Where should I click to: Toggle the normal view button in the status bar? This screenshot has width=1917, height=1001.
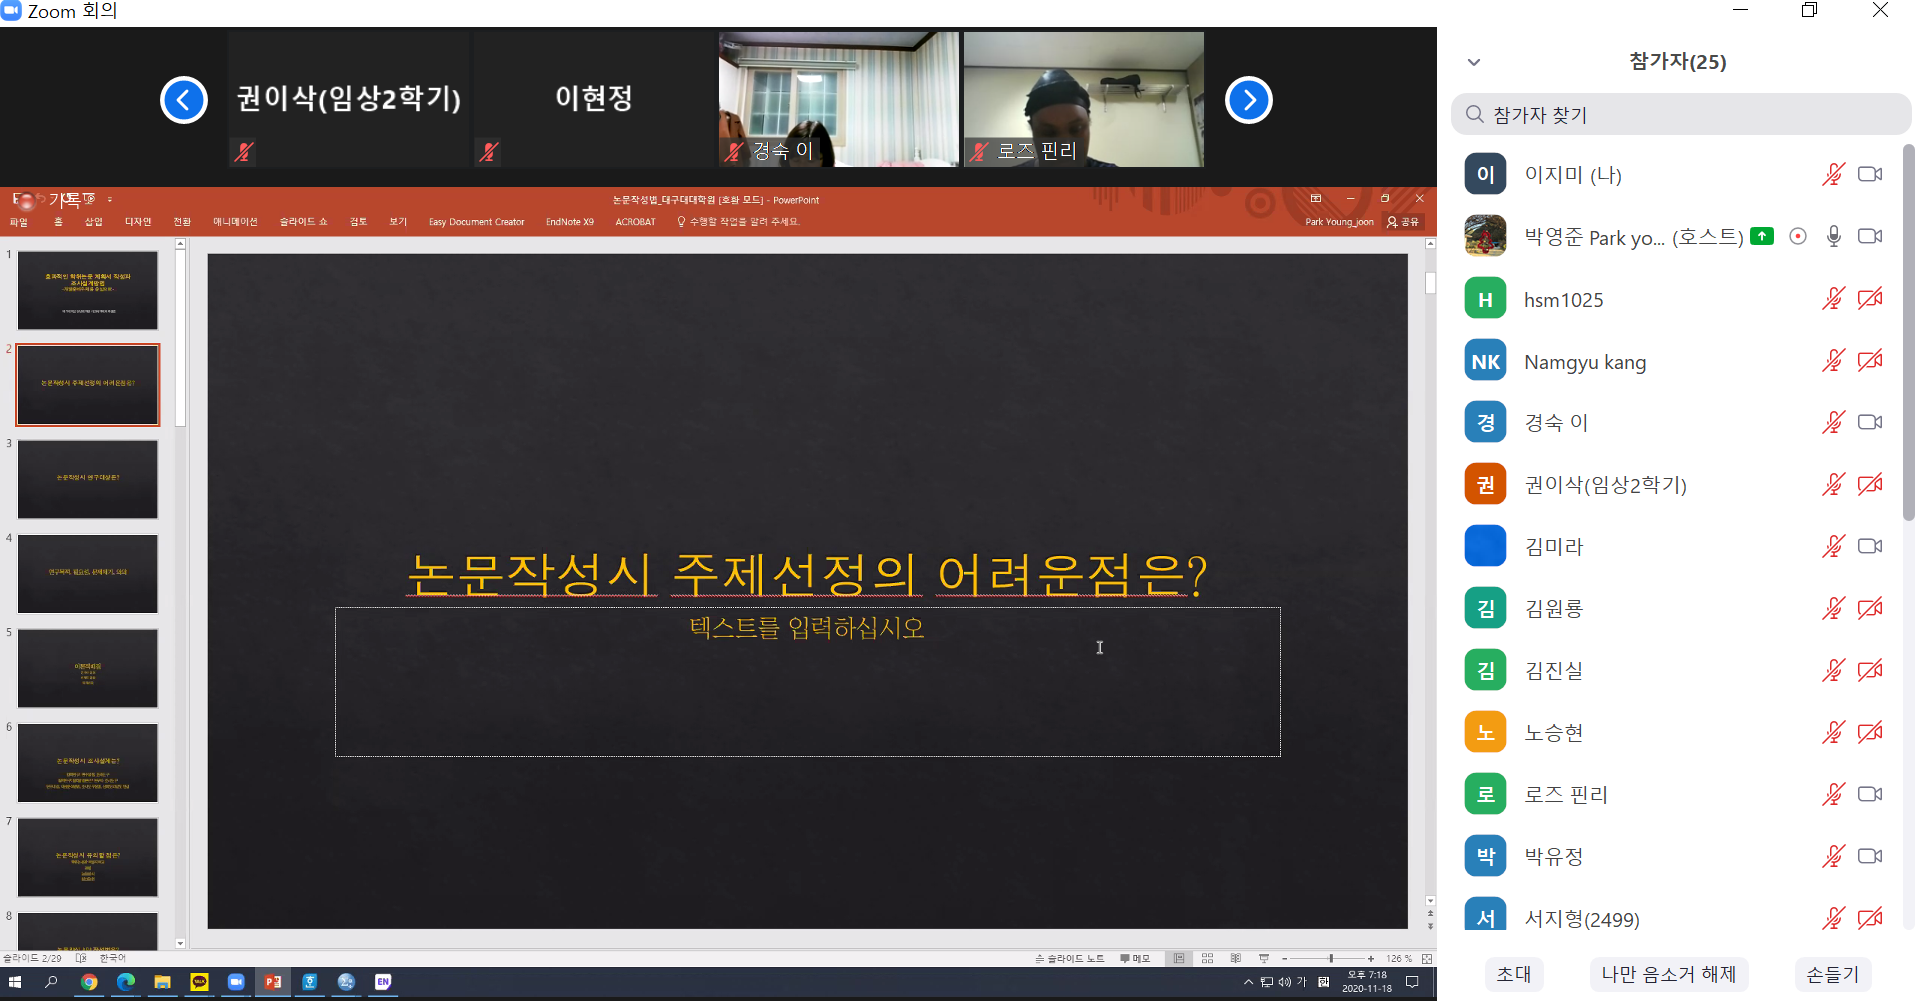point(1179,958)
